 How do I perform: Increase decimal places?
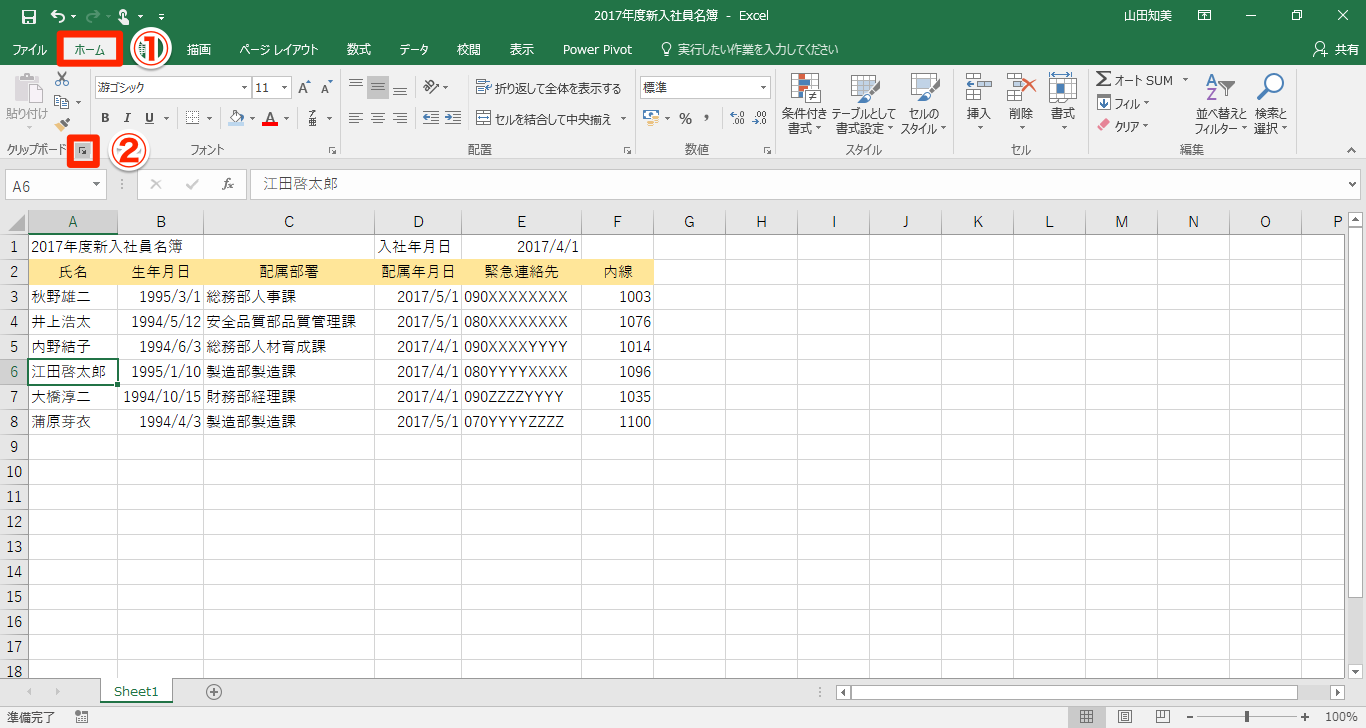[x=738, y=118]
